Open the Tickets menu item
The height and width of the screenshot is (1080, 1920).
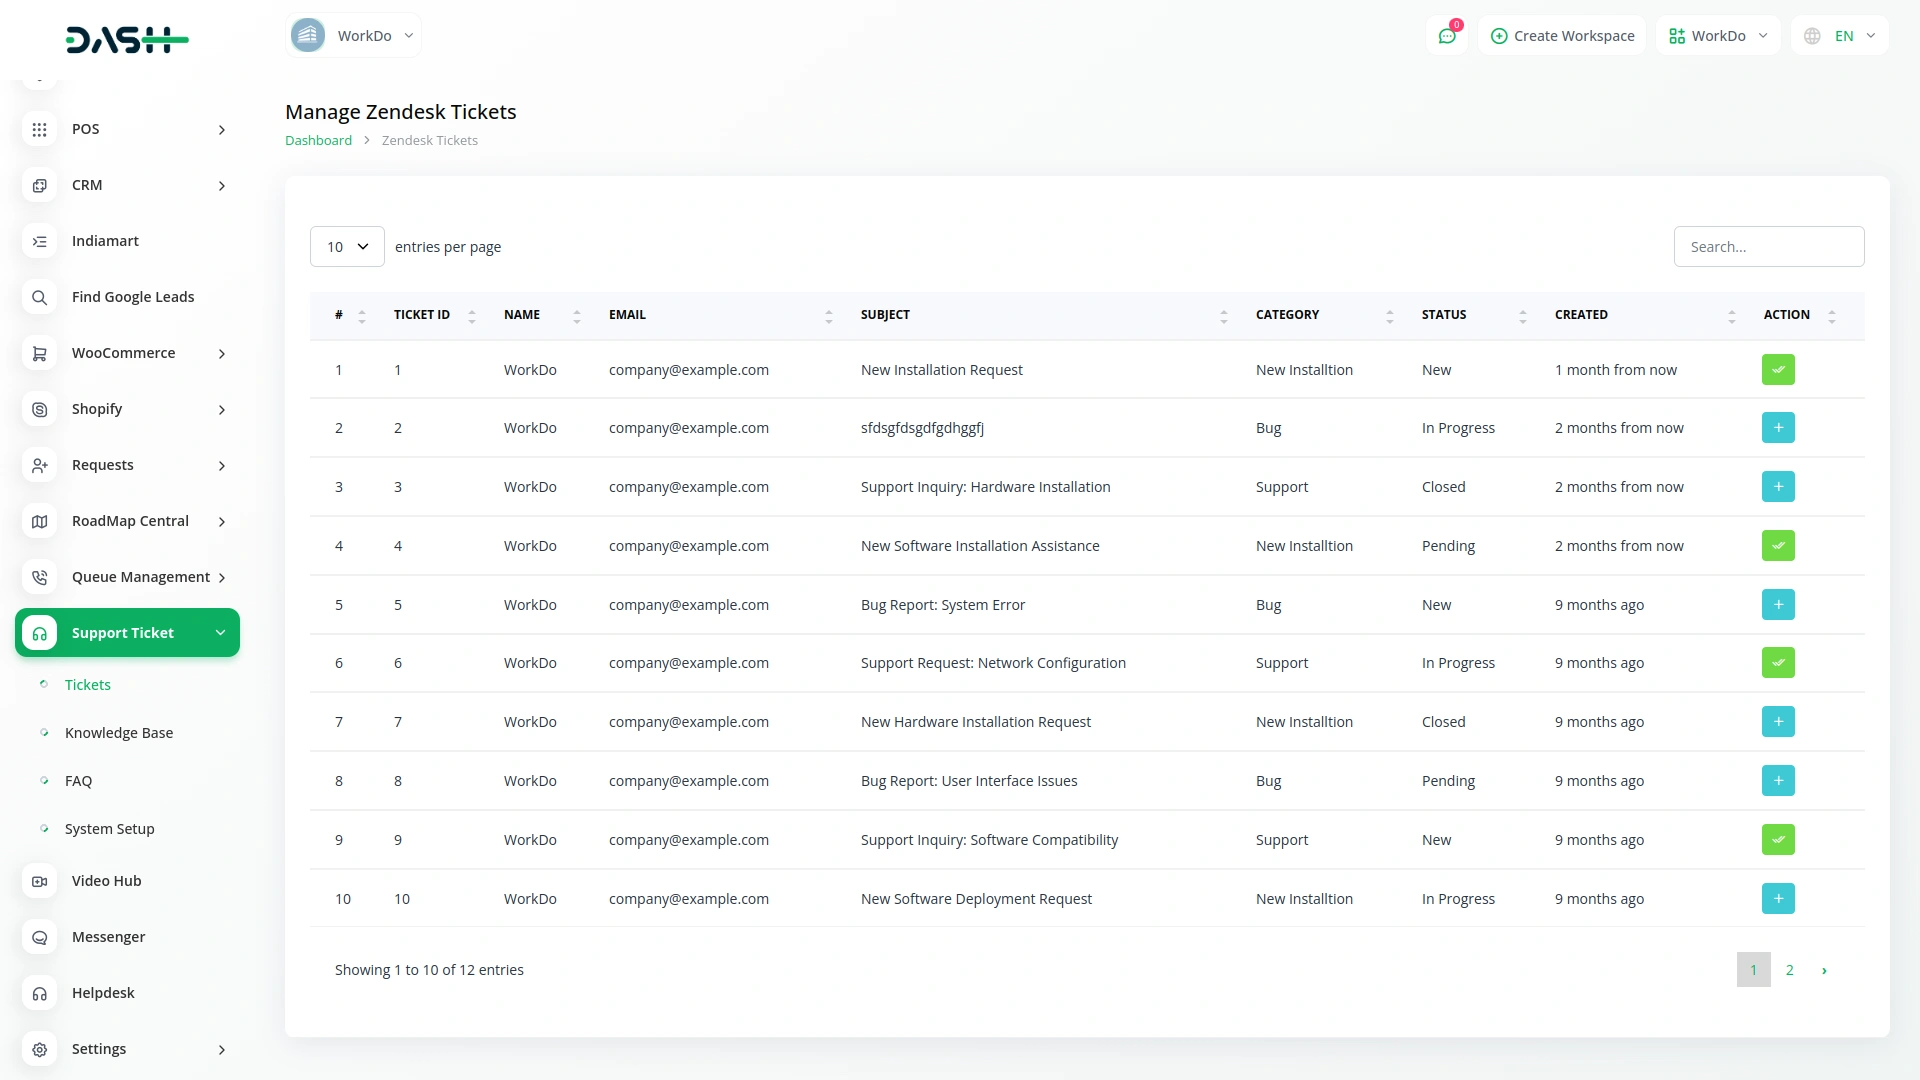pyautogui.click(x=88, y=684)
